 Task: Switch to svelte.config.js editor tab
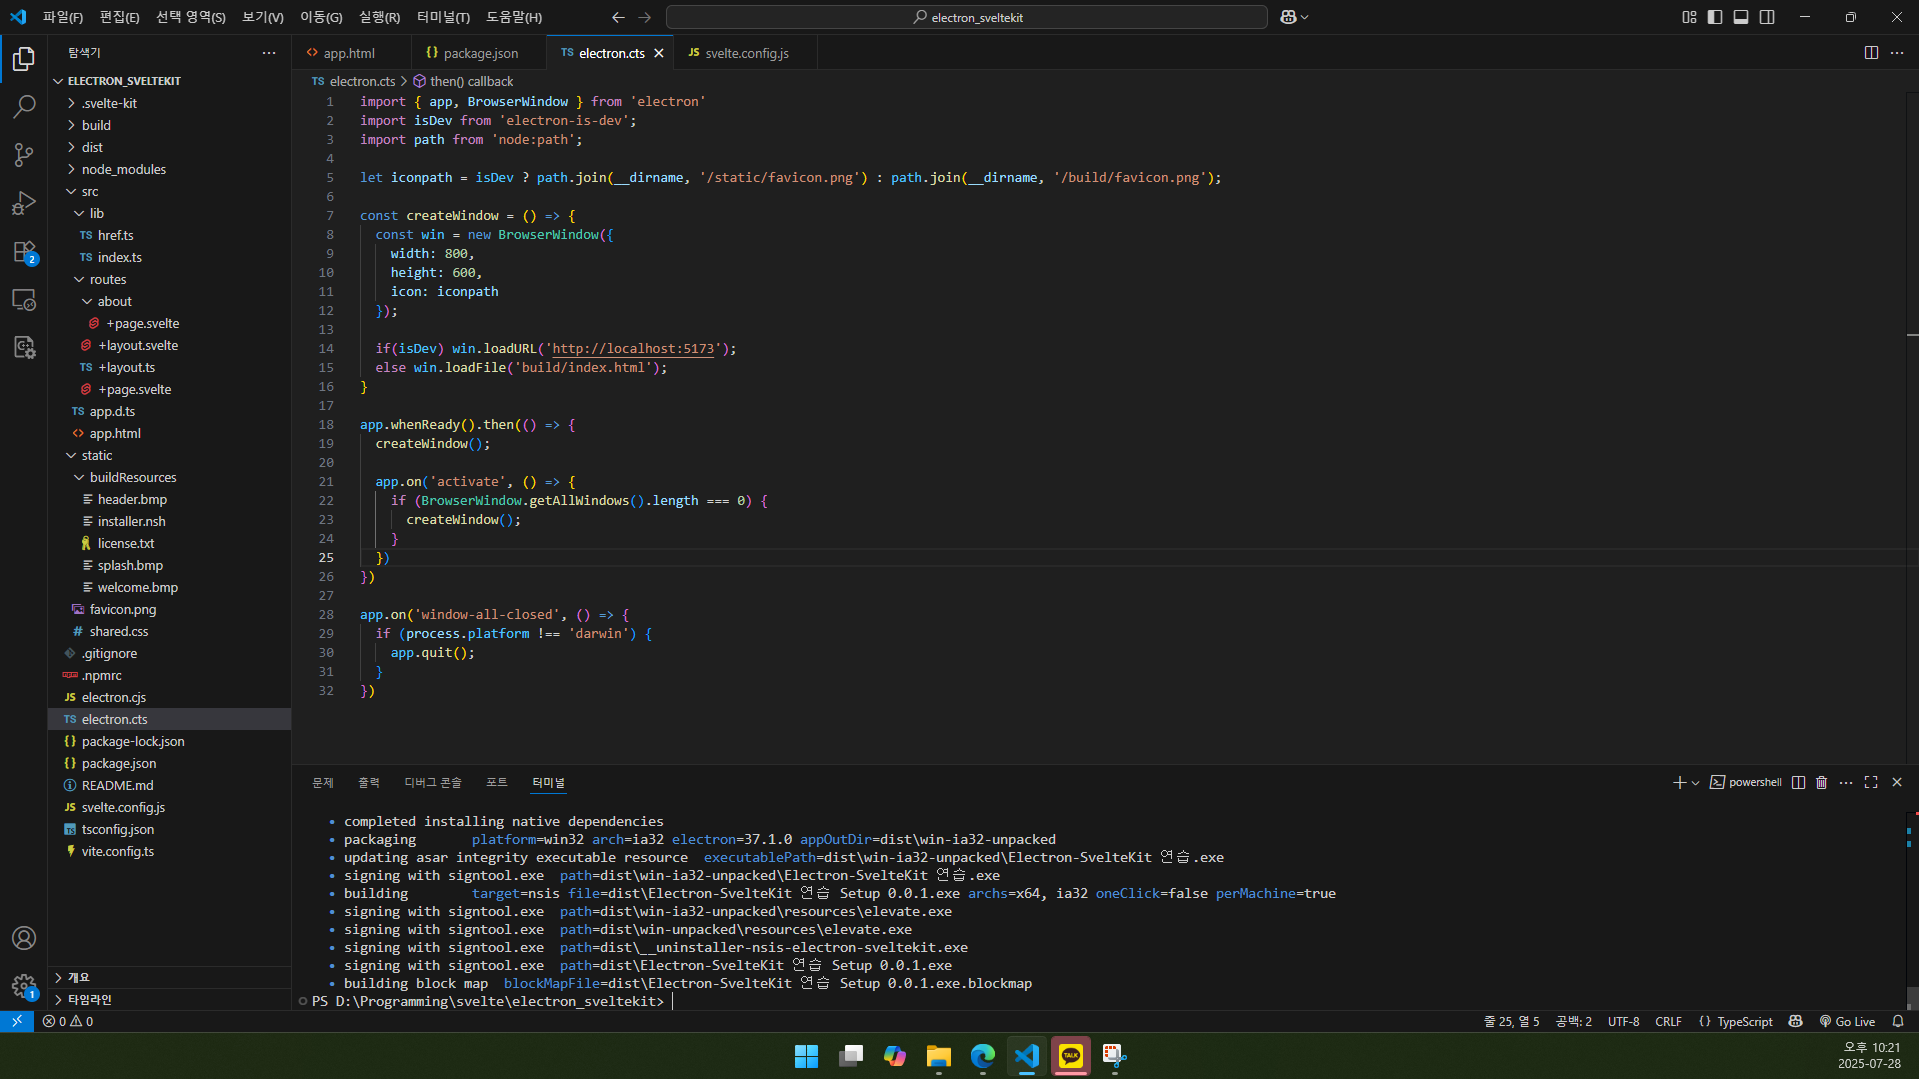(x=747, y=53)
